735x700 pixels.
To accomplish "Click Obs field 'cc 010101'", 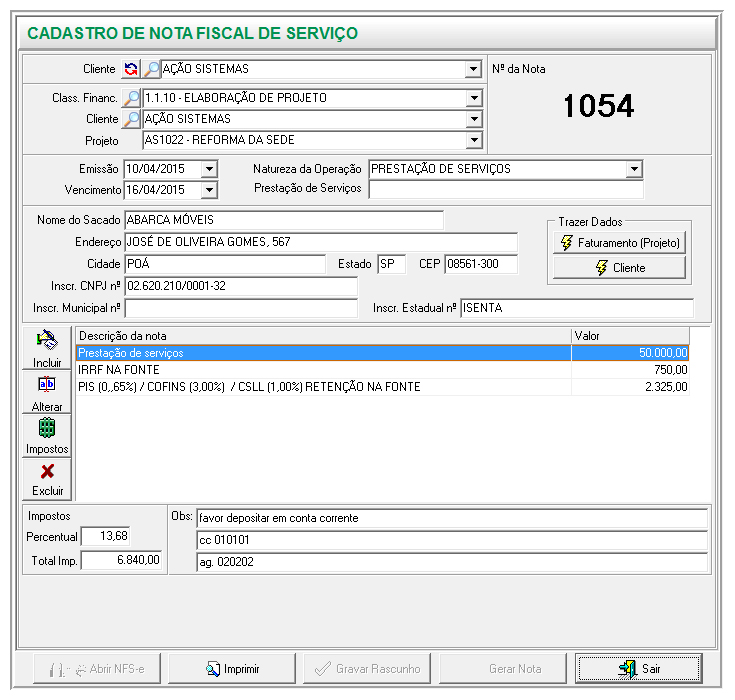I will (x=452, y=540).
